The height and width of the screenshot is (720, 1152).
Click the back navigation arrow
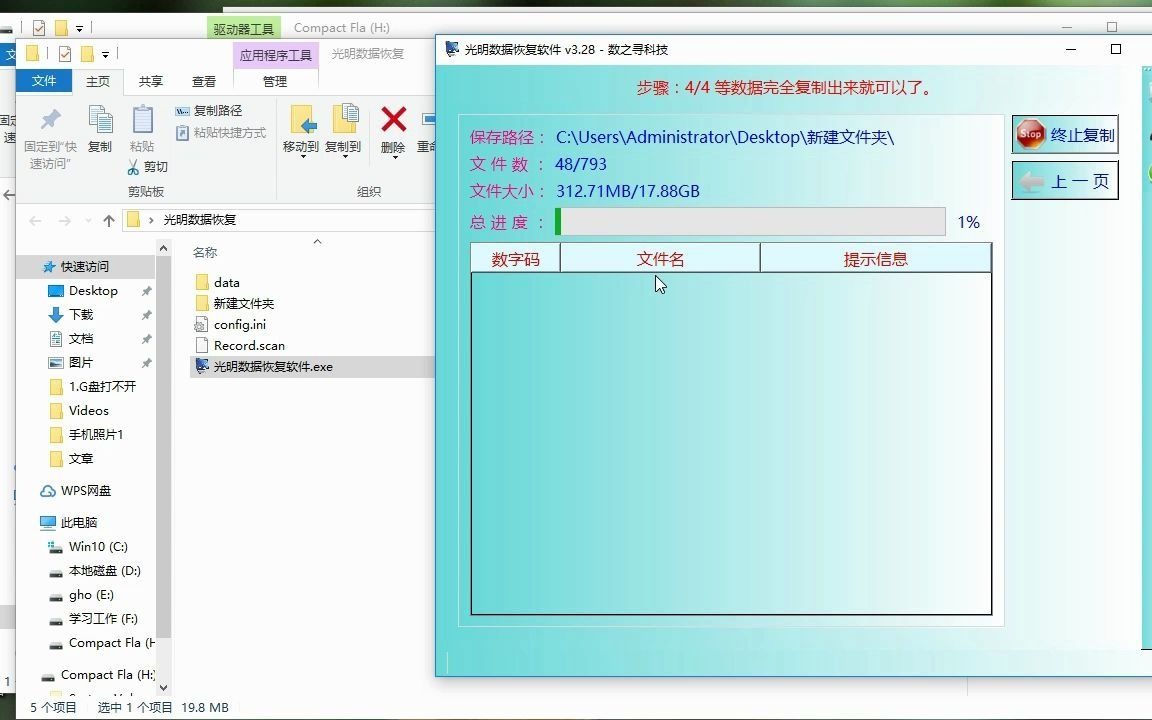[x=36, y=219]
